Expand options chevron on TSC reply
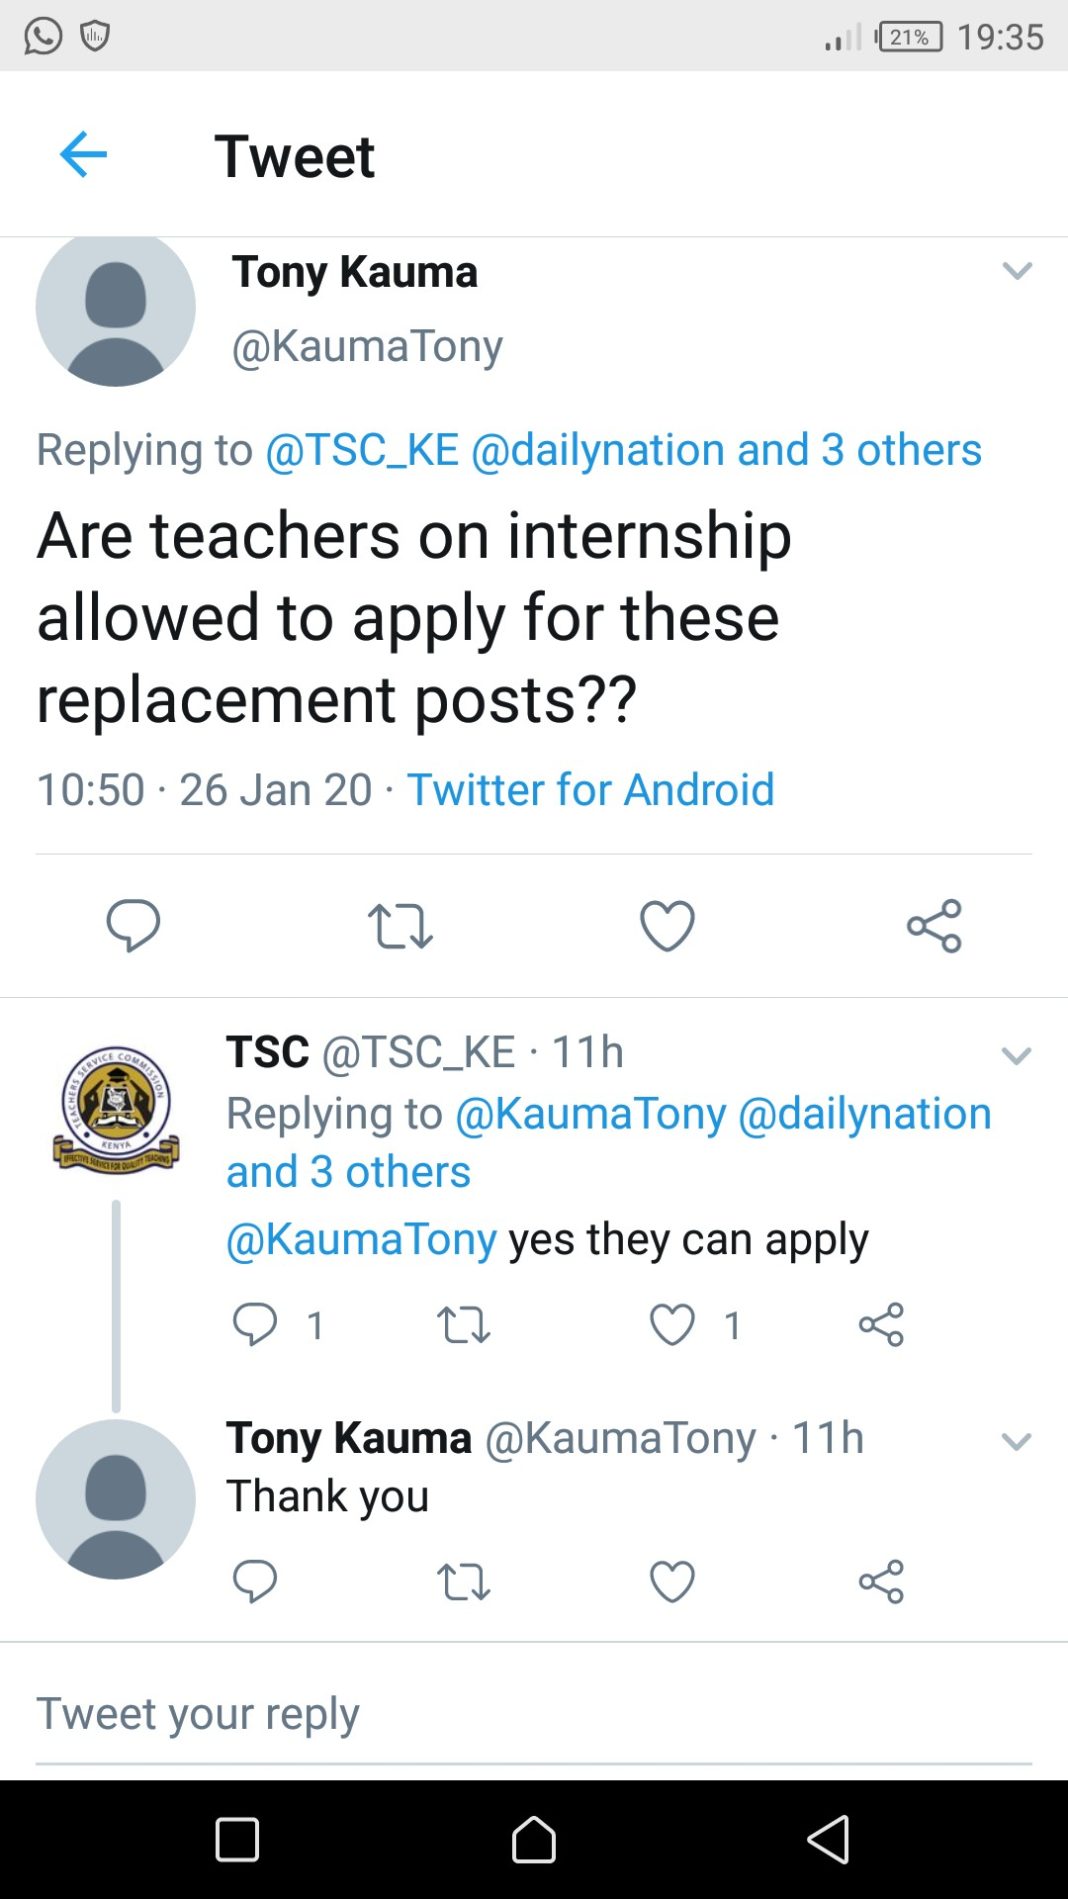The width and height of the screenshot is (1068, 1899). [1017, 1056]
